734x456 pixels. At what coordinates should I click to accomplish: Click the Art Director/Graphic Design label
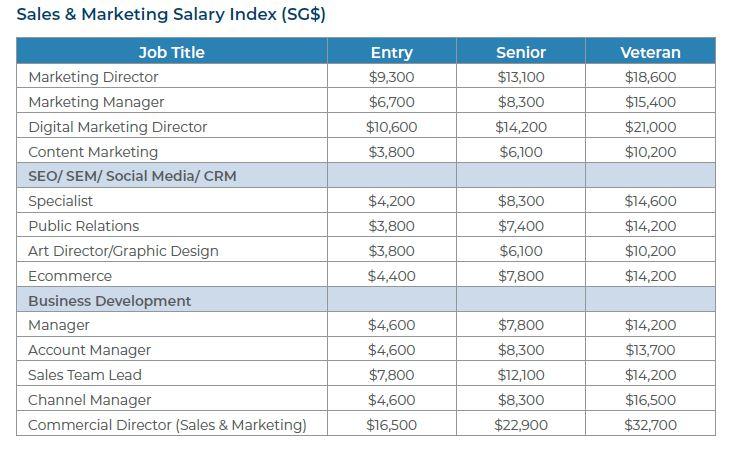[x=123, y=251]
